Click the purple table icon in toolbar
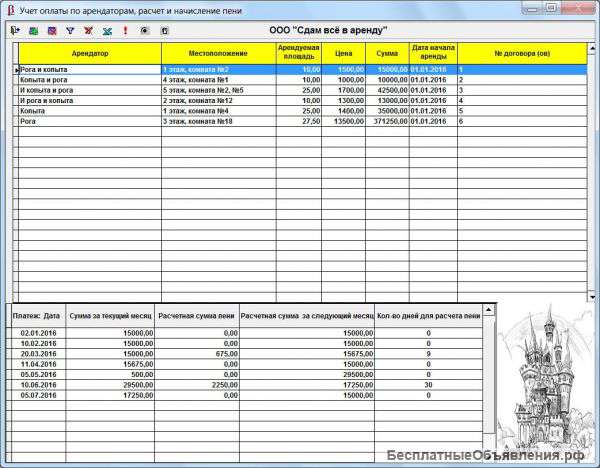 click(51, 31)
